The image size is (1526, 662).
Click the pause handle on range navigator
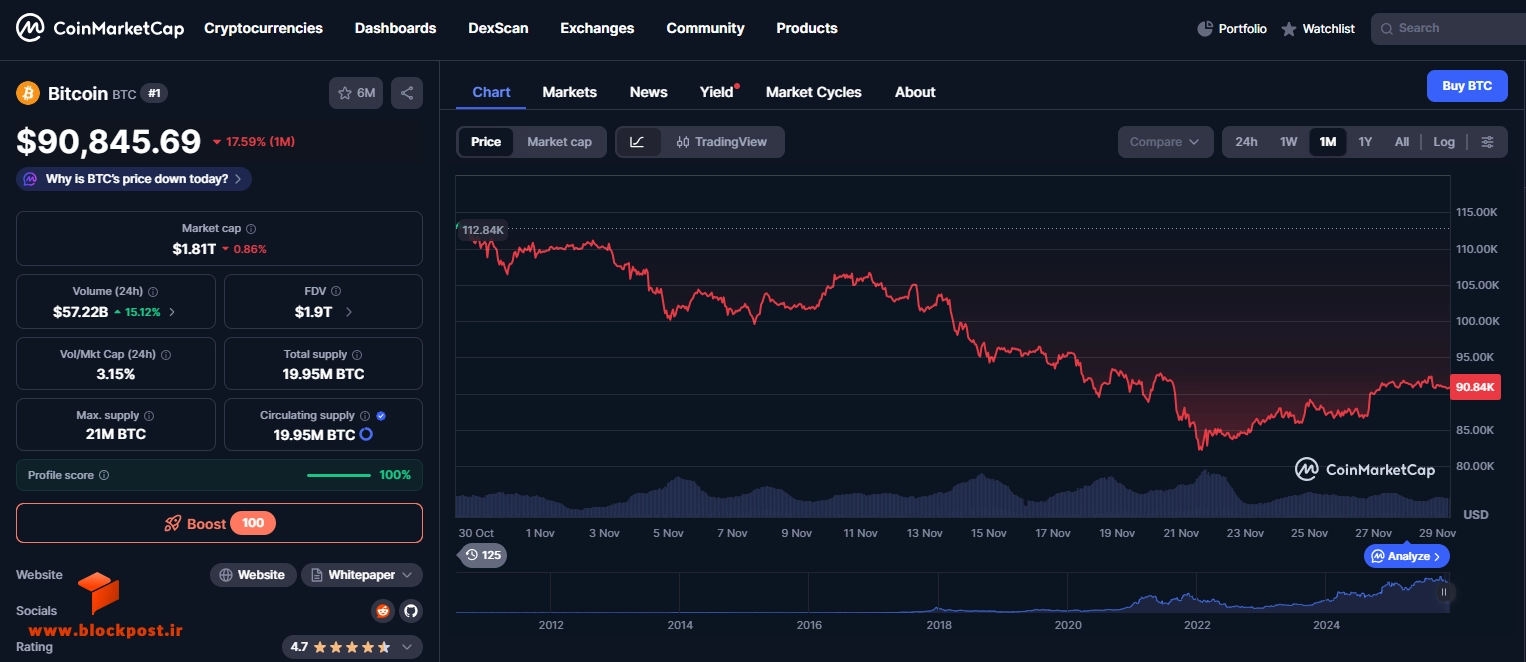click(1443, 593)
